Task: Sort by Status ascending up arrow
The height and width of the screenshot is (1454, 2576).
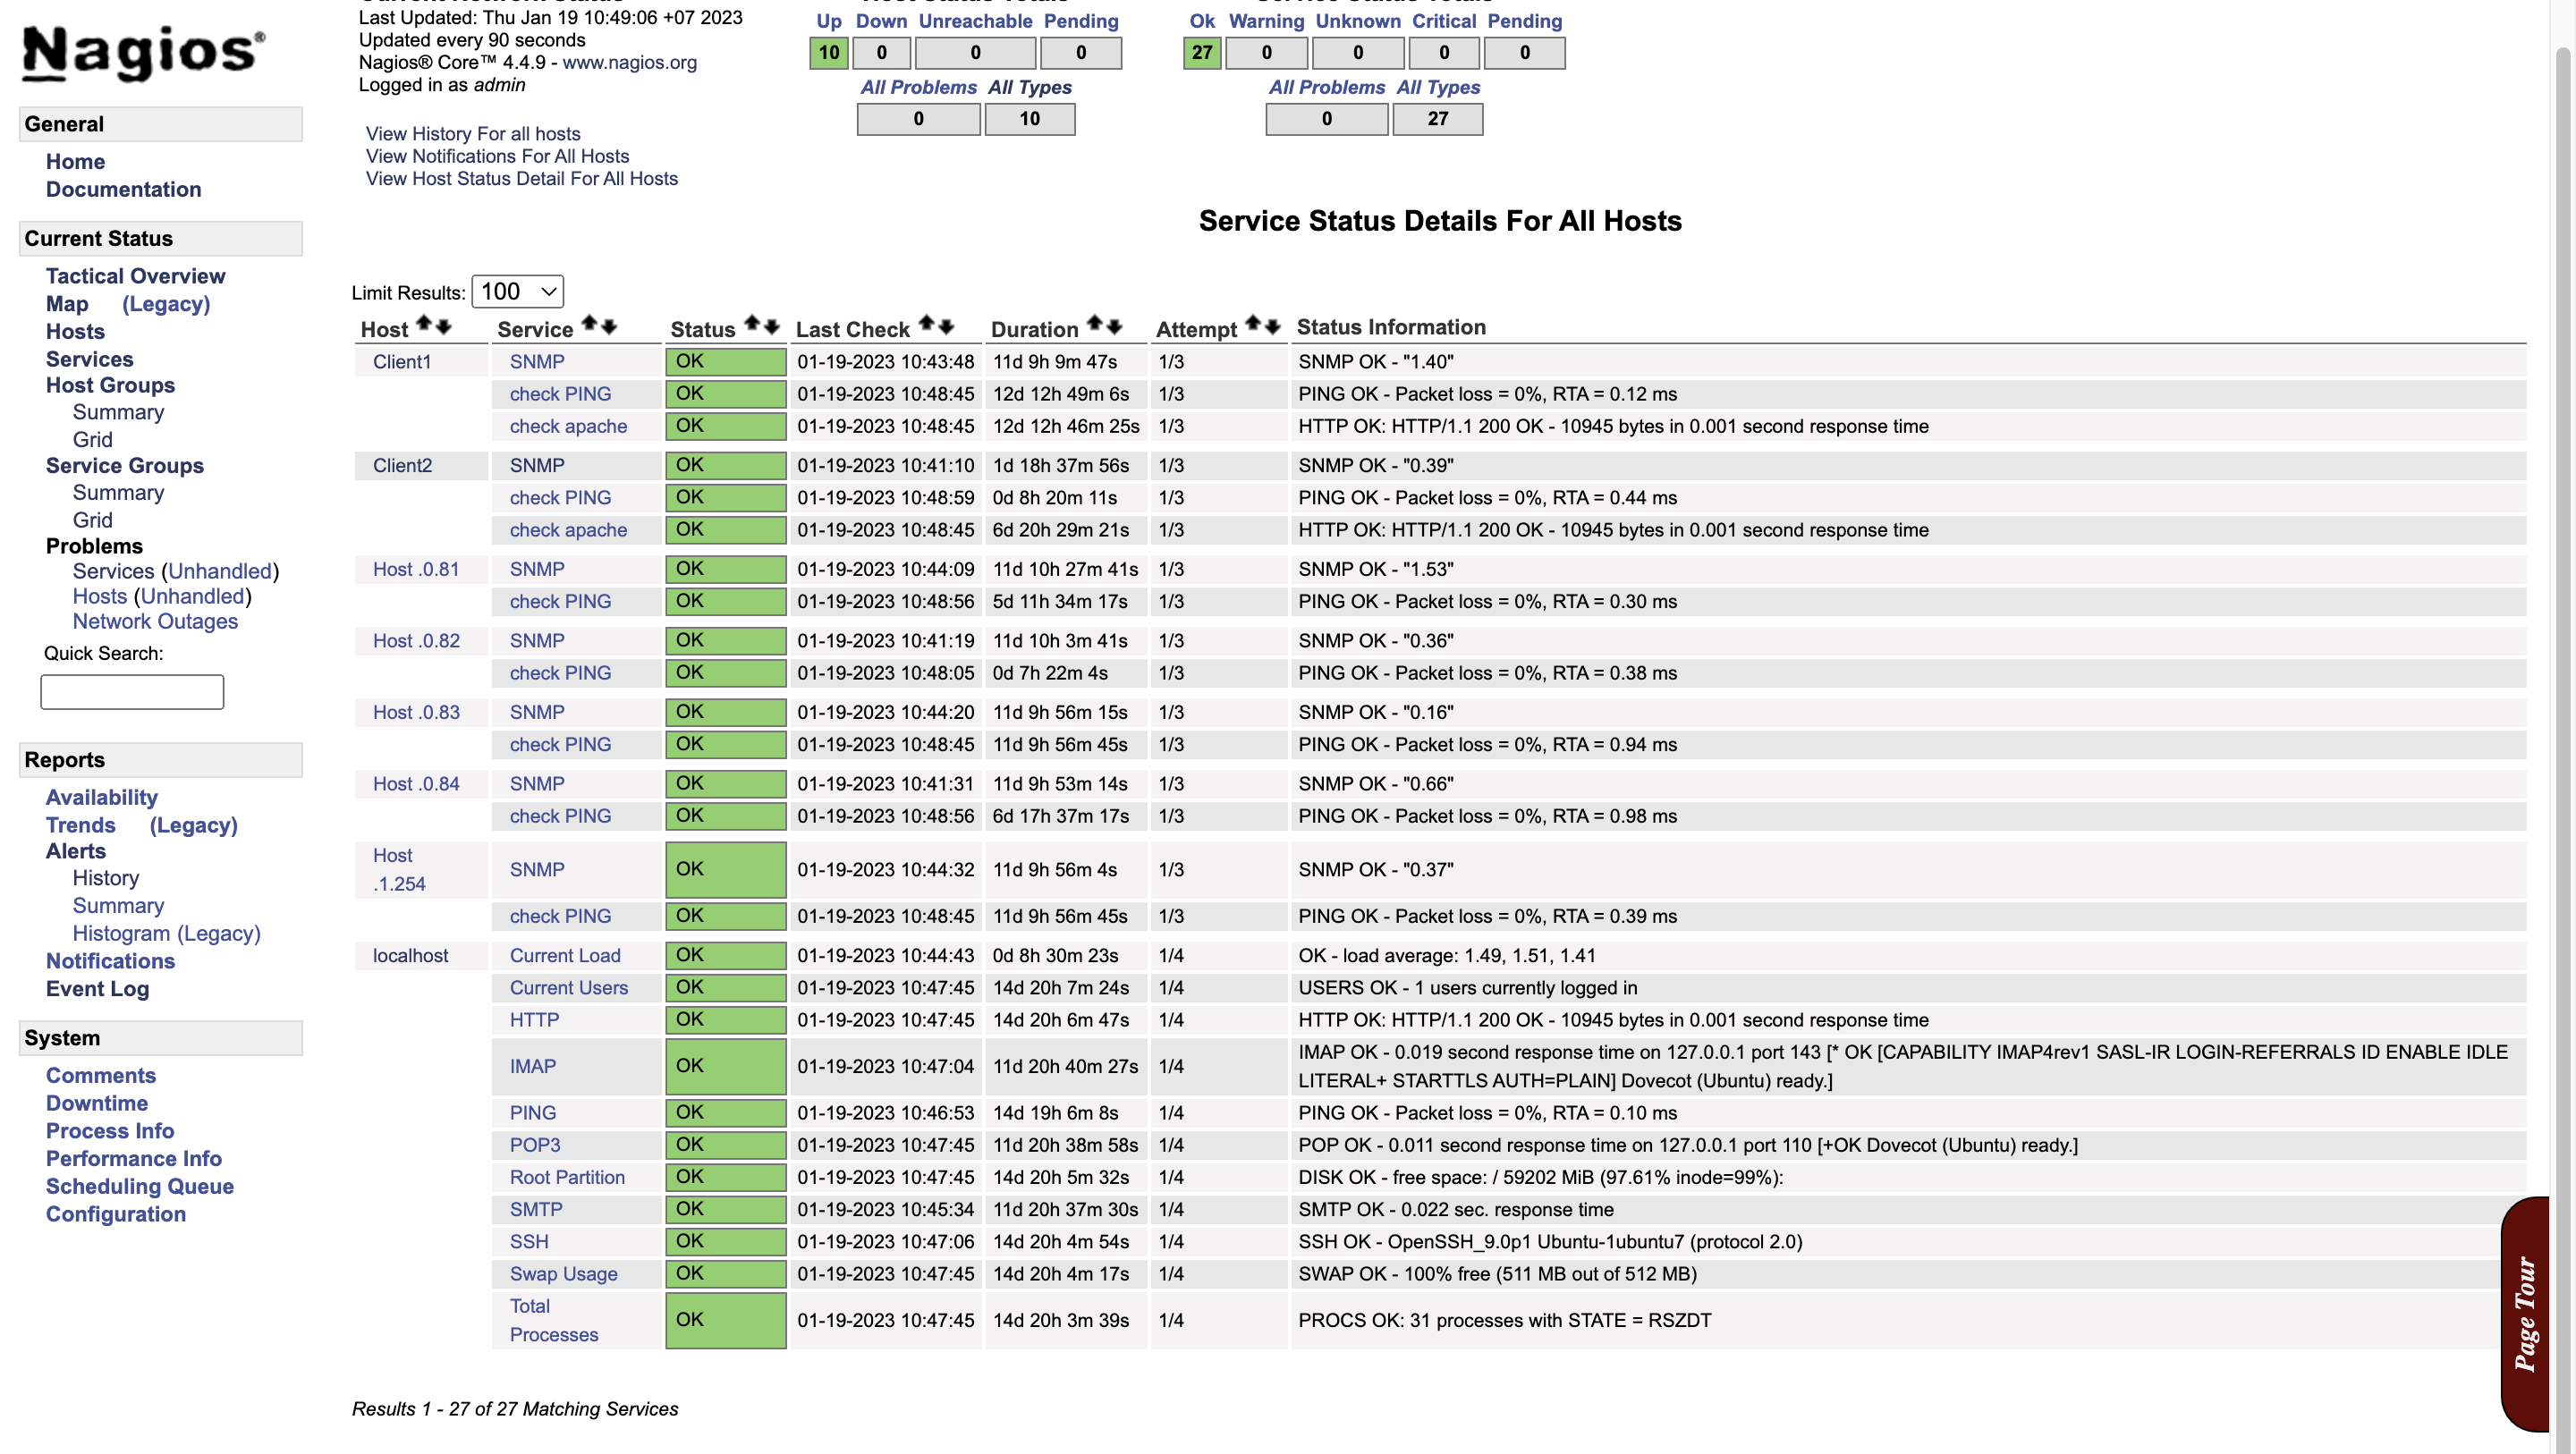Action: [x=752, y=324]
